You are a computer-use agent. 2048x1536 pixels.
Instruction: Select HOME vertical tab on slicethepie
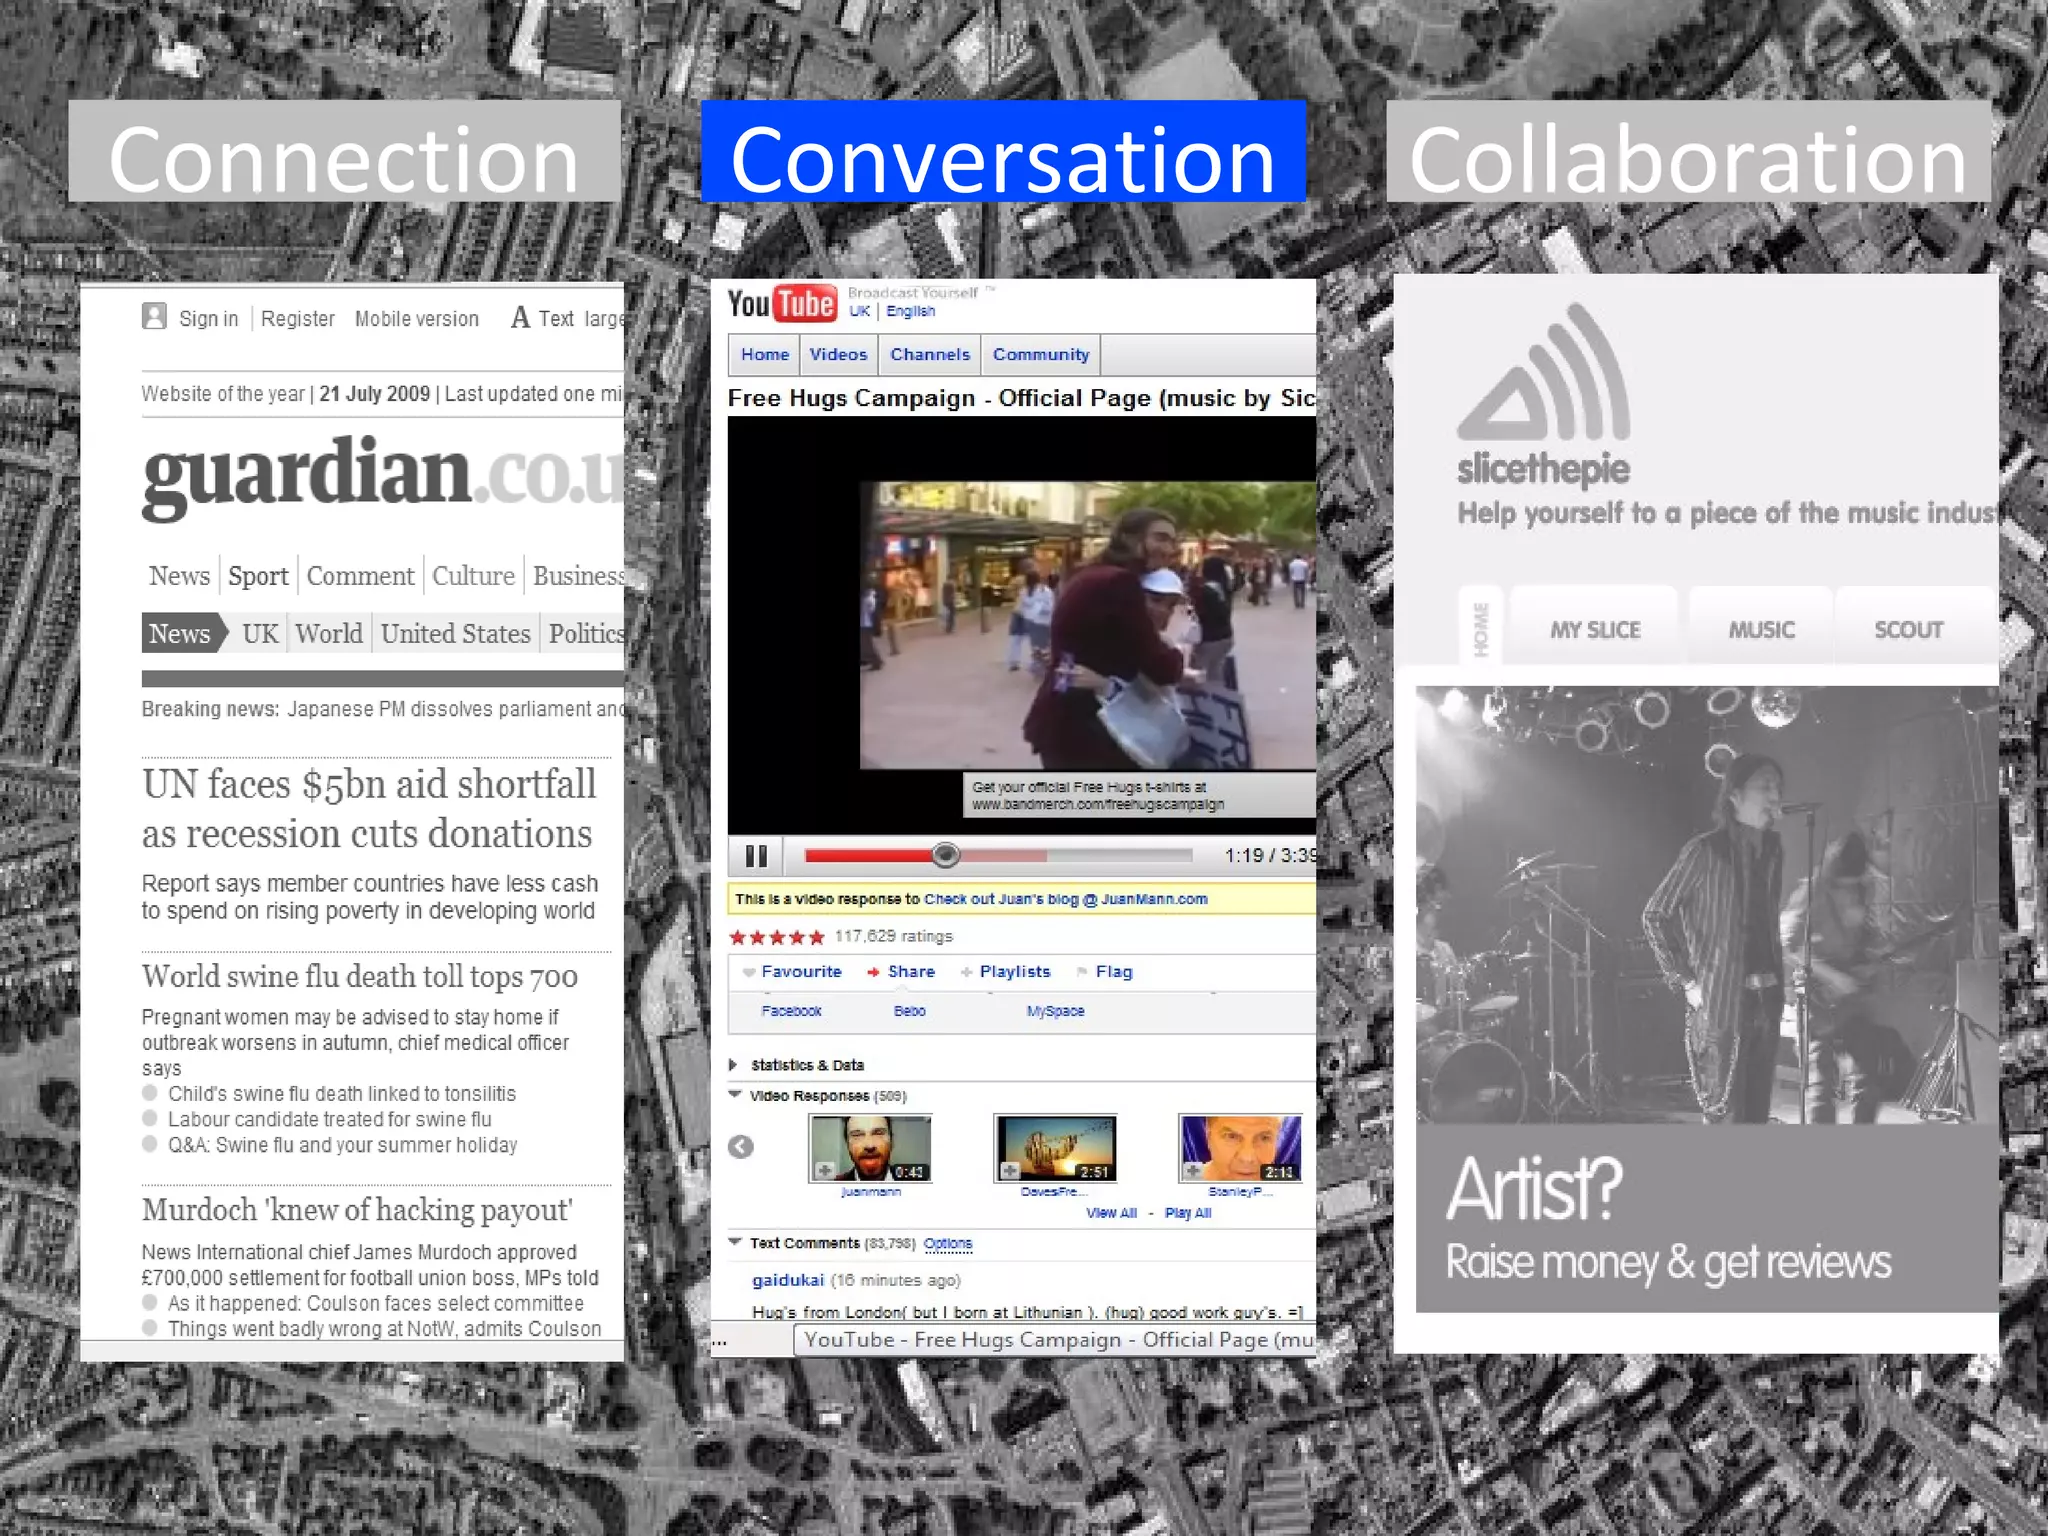pyautogui.click(x=1481, y=629)
